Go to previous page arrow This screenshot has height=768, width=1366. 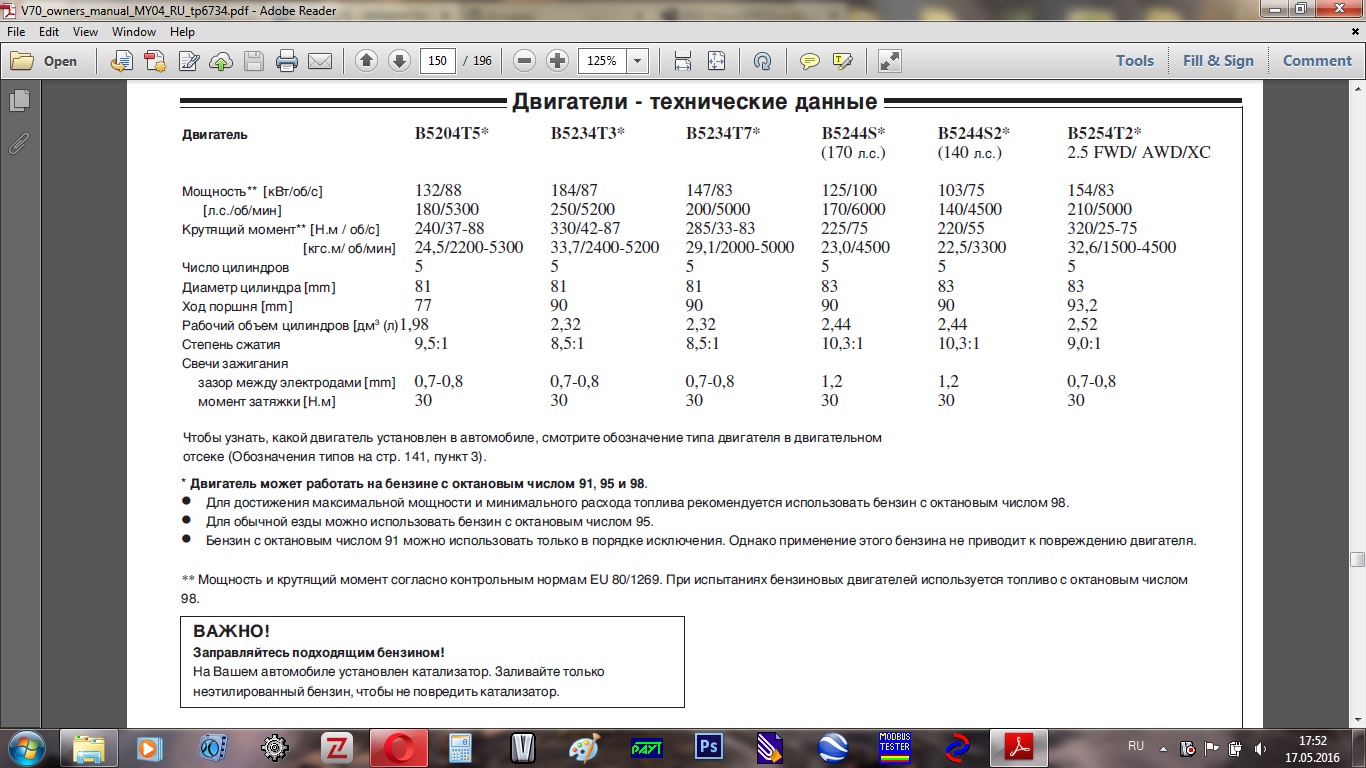tap(366, 61)
